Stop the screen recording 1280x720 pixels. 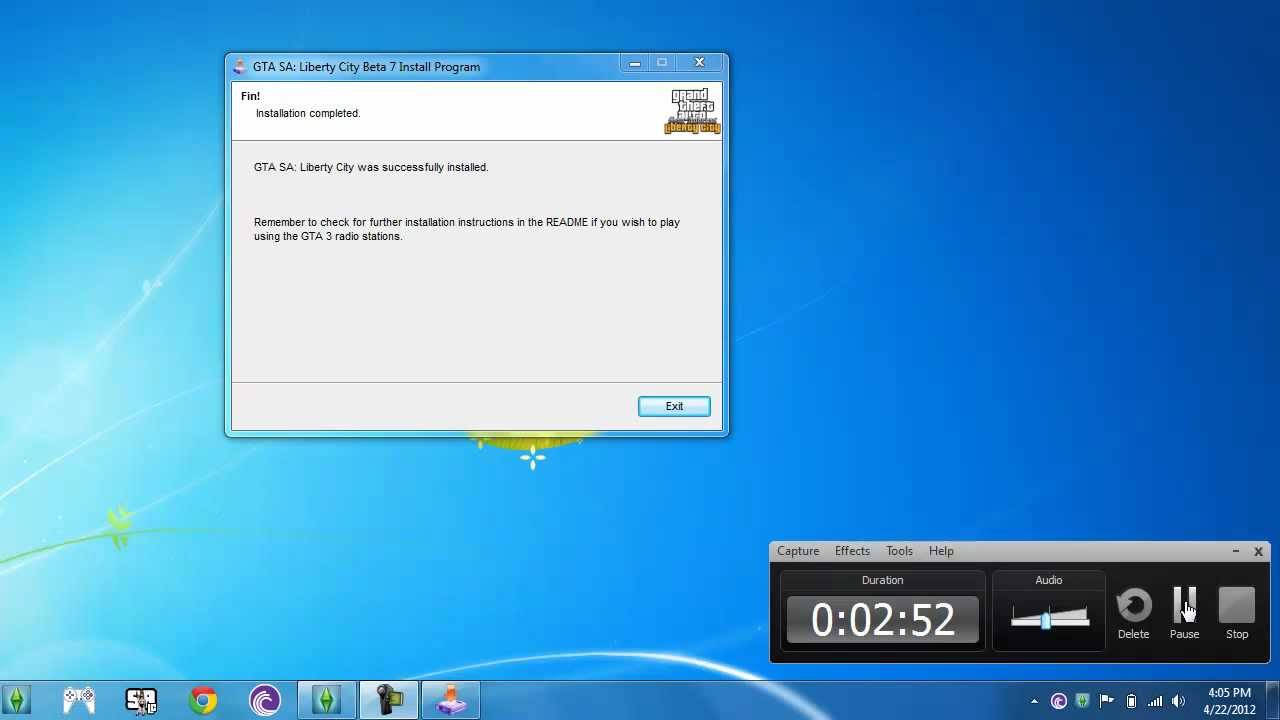tap(1237, 613)
